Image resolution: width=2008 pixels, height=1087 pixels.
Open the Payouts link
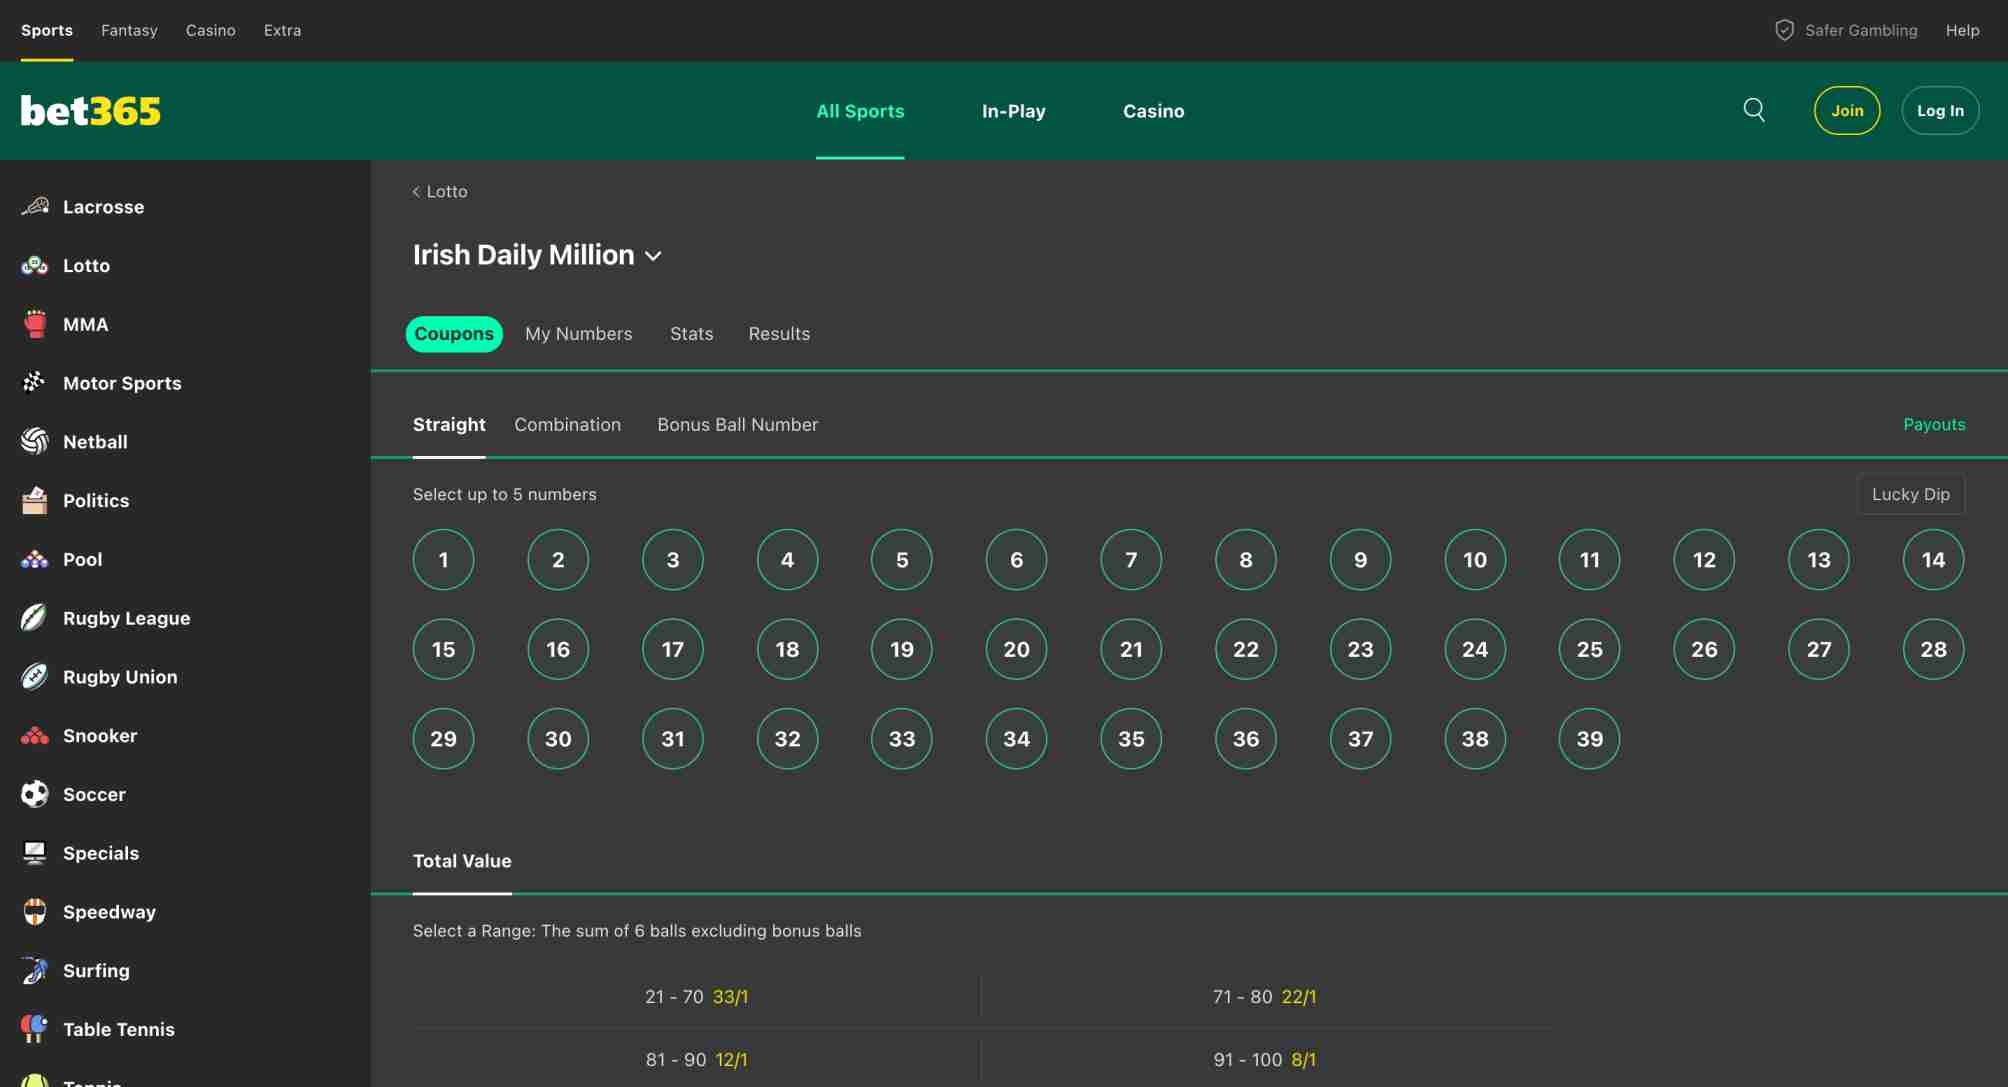tap(1934, 424)
